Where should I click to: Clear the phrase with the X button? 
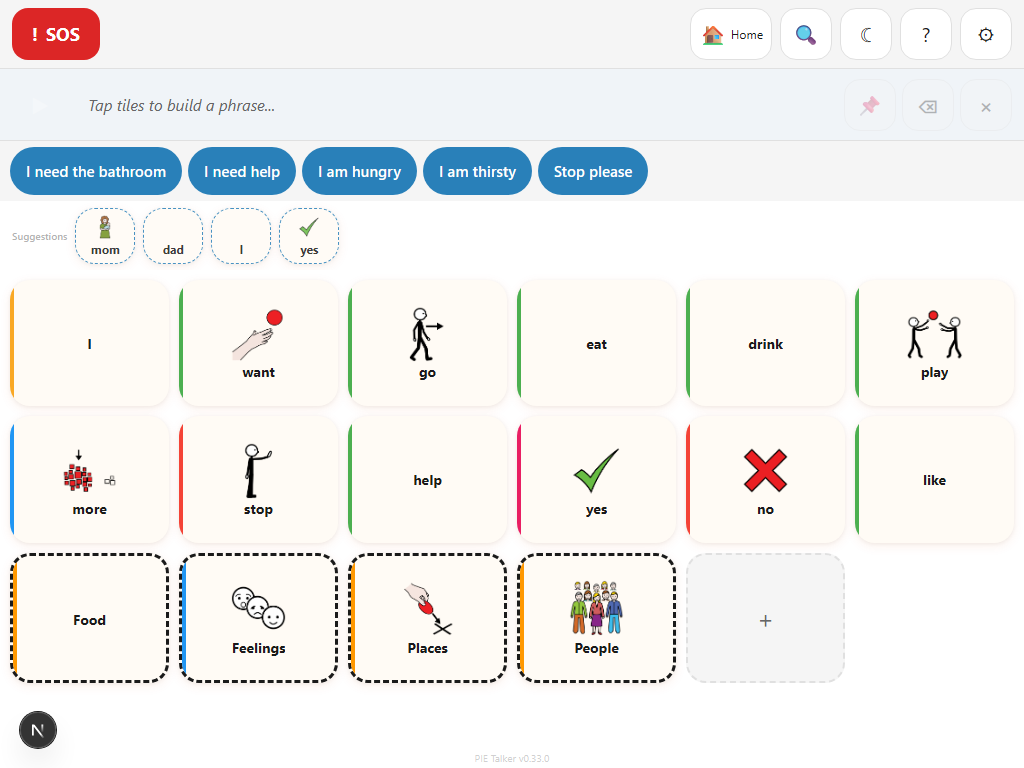click(985, 106)
